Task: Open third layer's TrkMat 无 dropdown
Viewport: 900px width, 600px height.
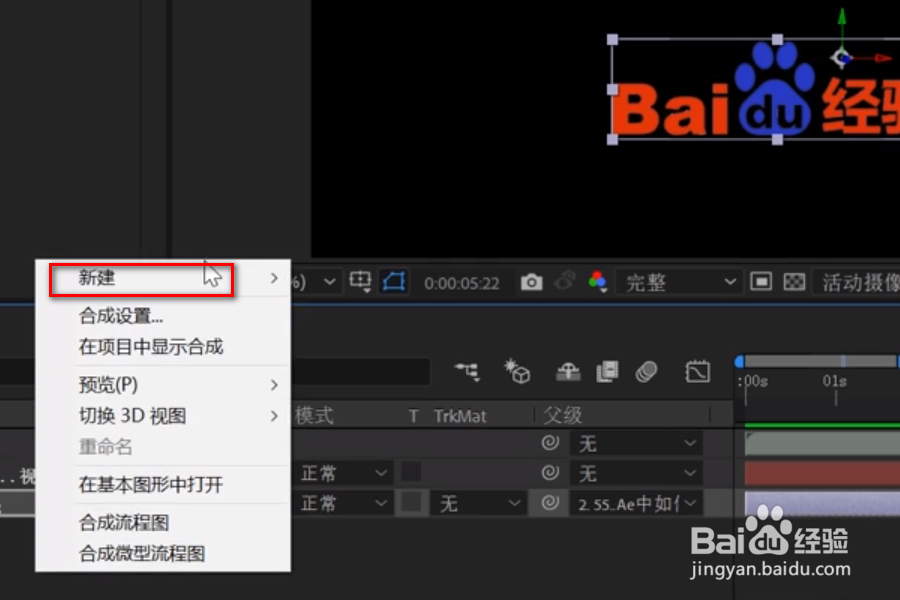Action: tap(479, 504)
